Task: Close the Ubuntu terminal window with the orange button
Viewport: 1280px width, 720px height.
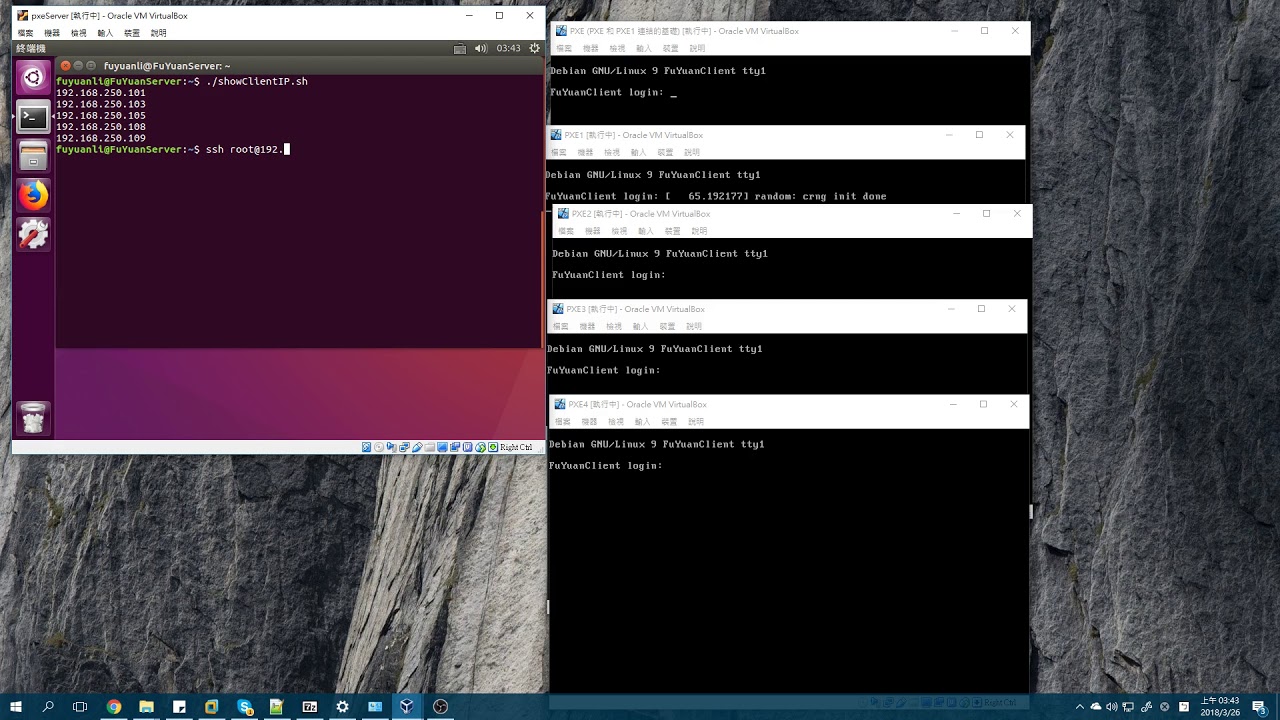Action: coord(66,66)
